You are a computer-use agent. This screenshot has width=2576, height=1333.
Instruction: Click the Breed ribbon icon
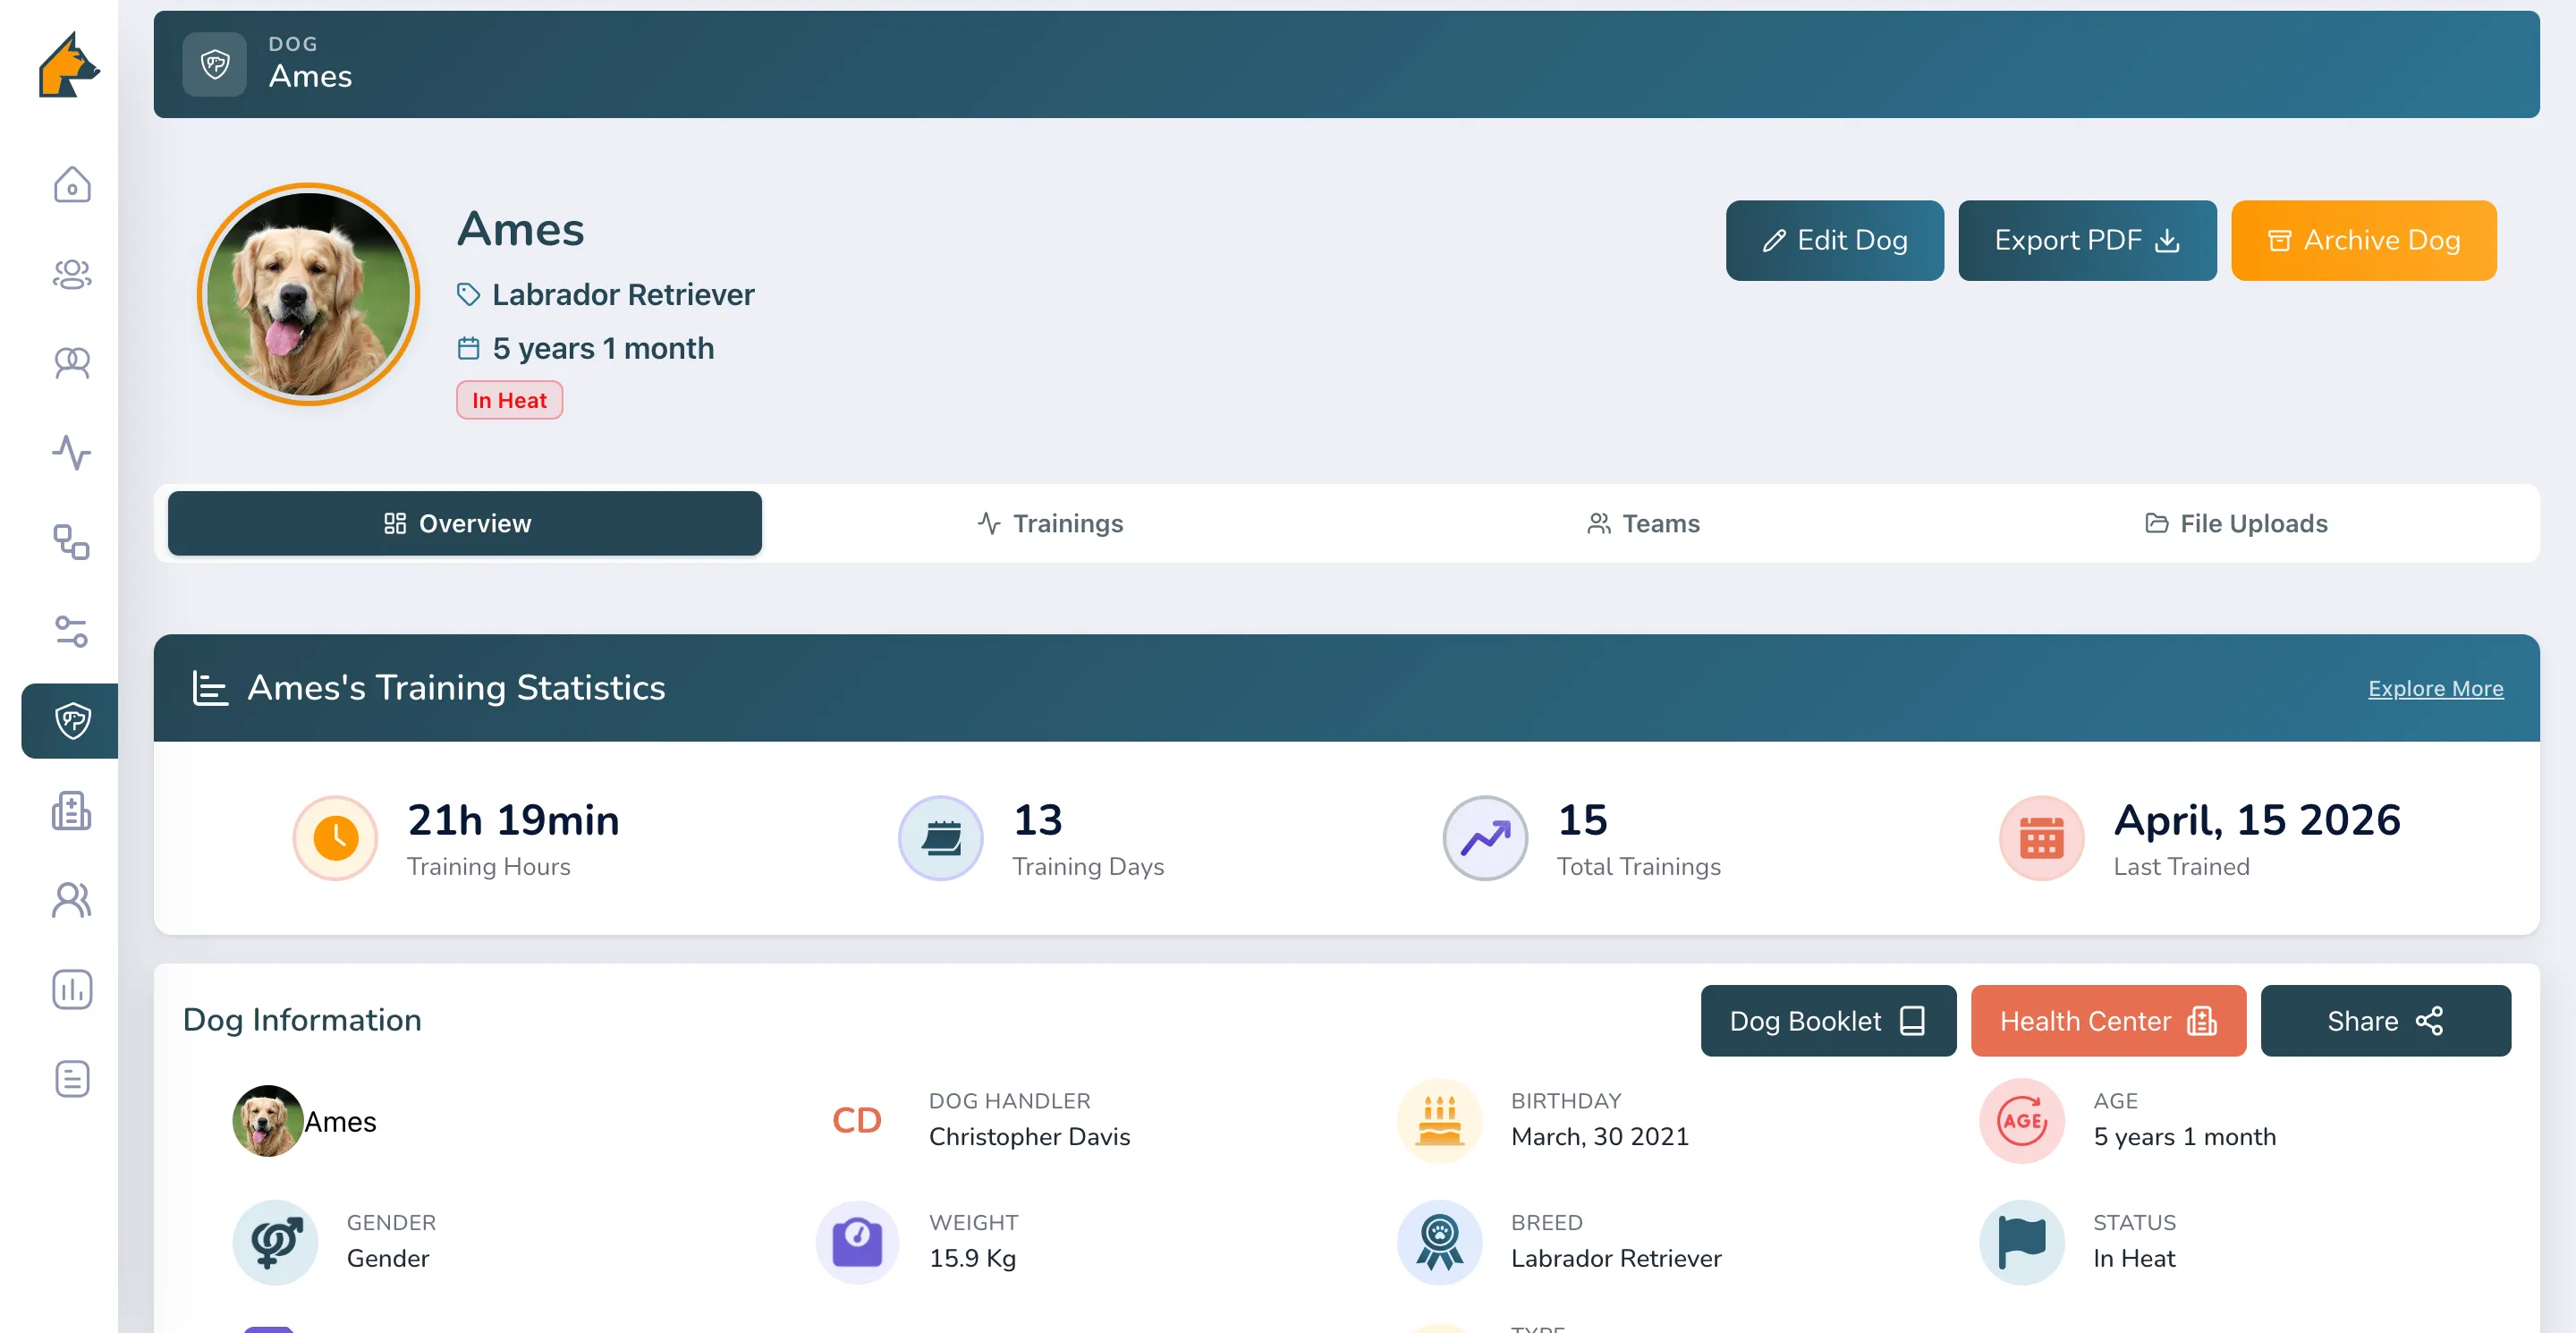tap(1439, 1242)
